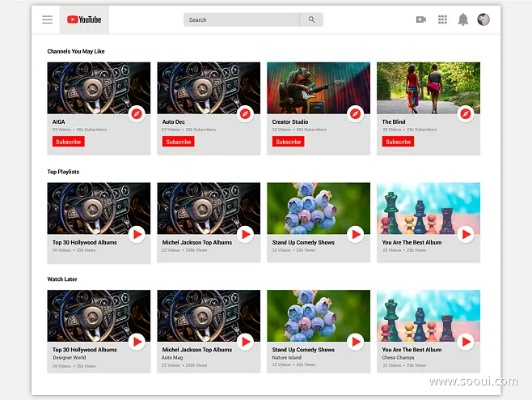
Task: Open the Auto Dec channel thumbnail
Action: 209,88
